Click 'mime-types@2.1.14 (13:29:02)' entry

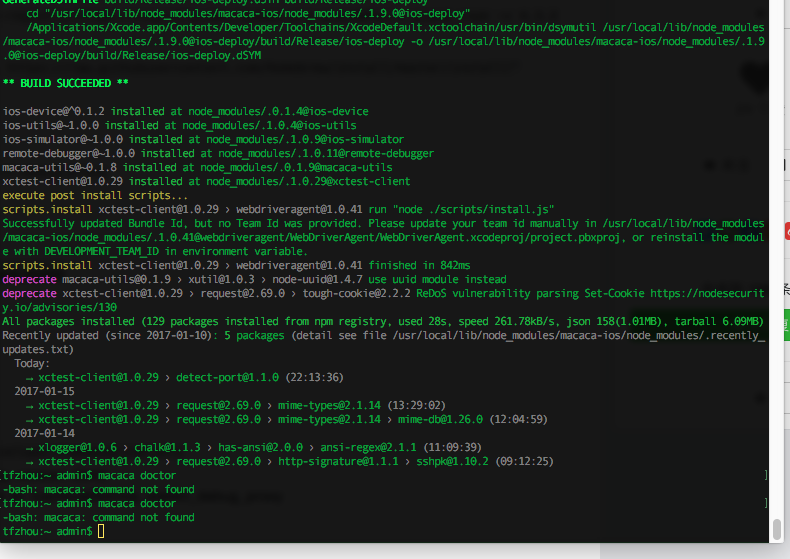(361, 405)
